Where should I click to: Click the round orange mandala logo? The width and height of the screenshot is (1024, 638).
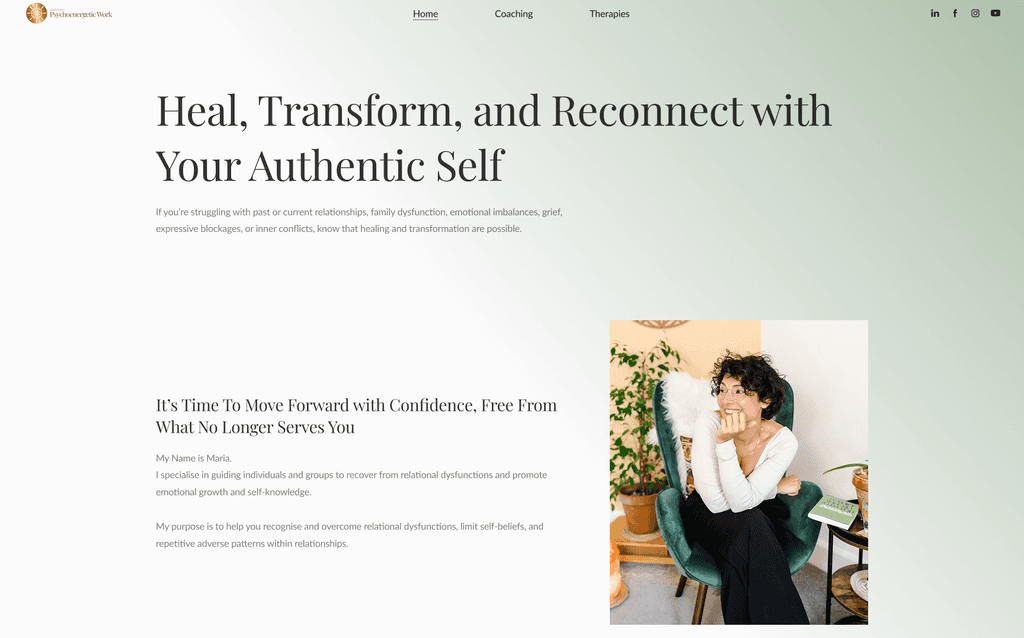(x=37, y=13)
